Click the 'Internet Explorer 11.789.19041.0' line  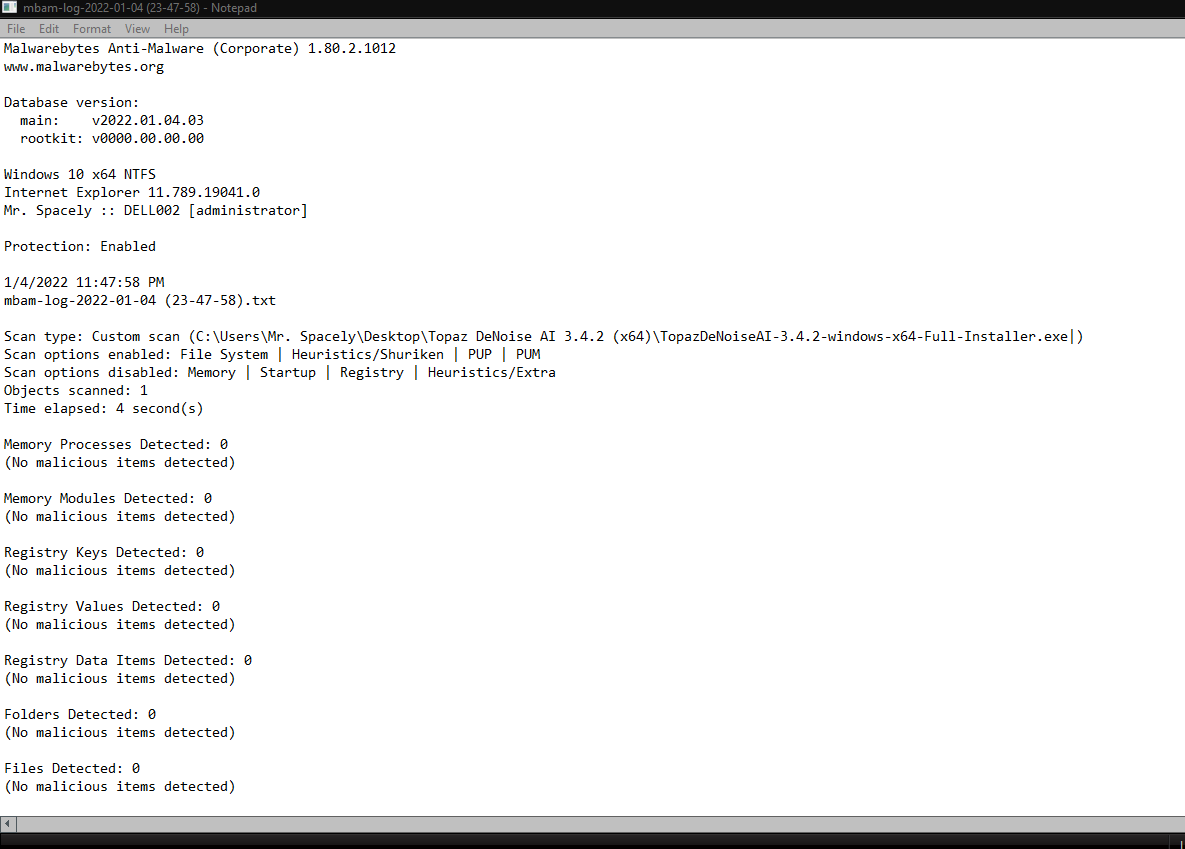tap(131, 192)
